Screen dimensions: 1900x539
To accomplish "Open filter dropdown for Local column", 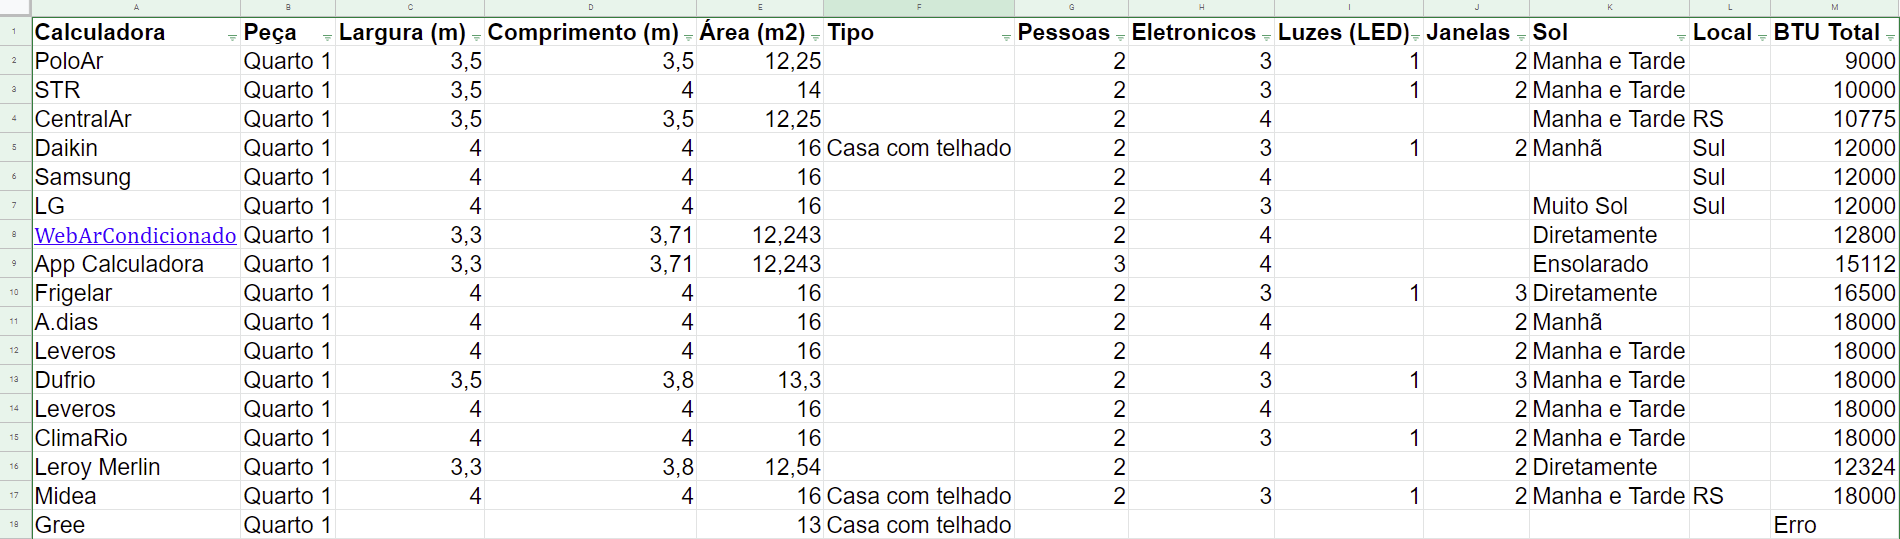I will (x=1762, y=37).
